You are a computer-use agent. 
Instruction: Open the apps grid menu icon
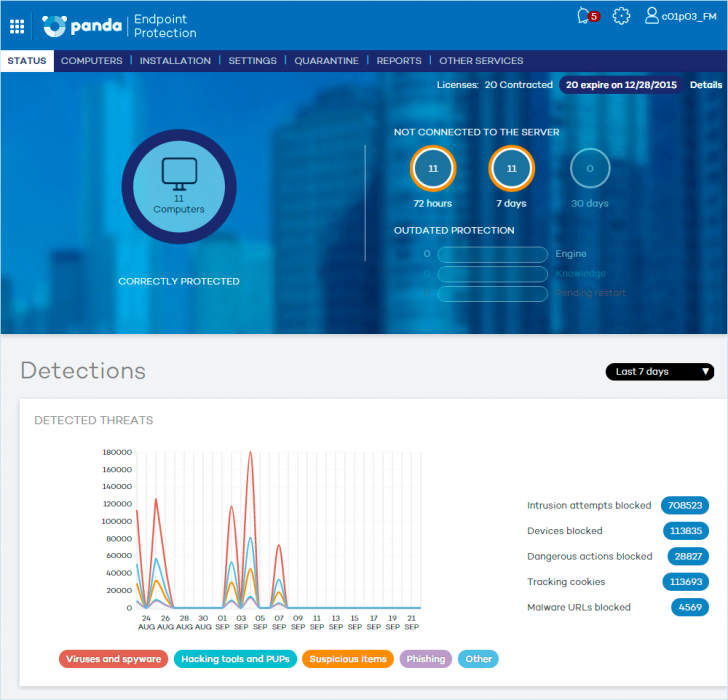click(17, 26)
